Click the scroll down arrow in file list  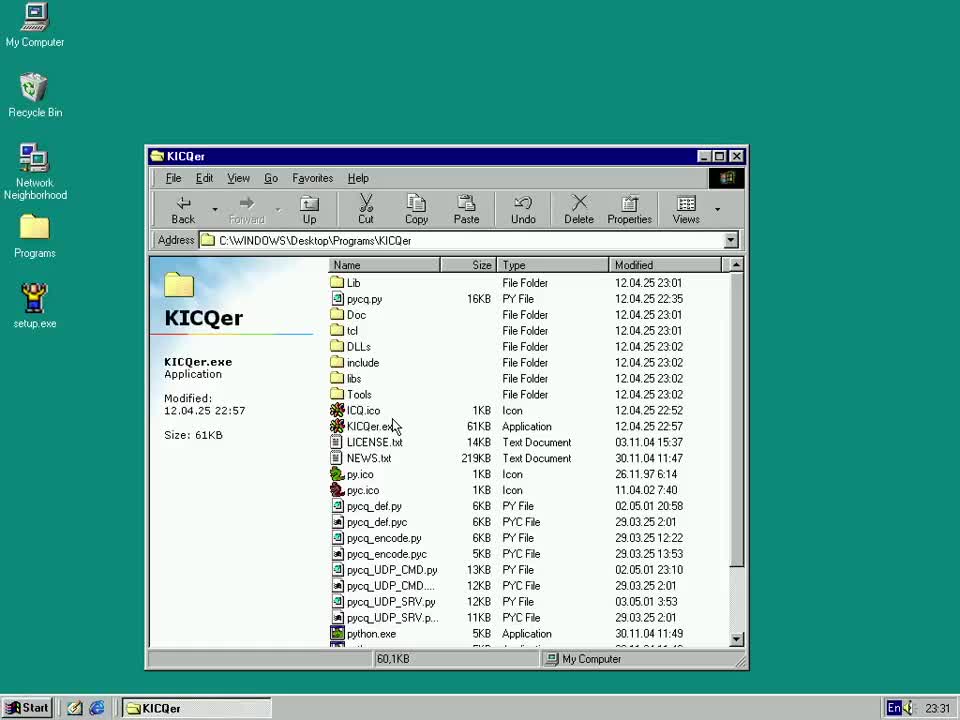click(736, 640)
